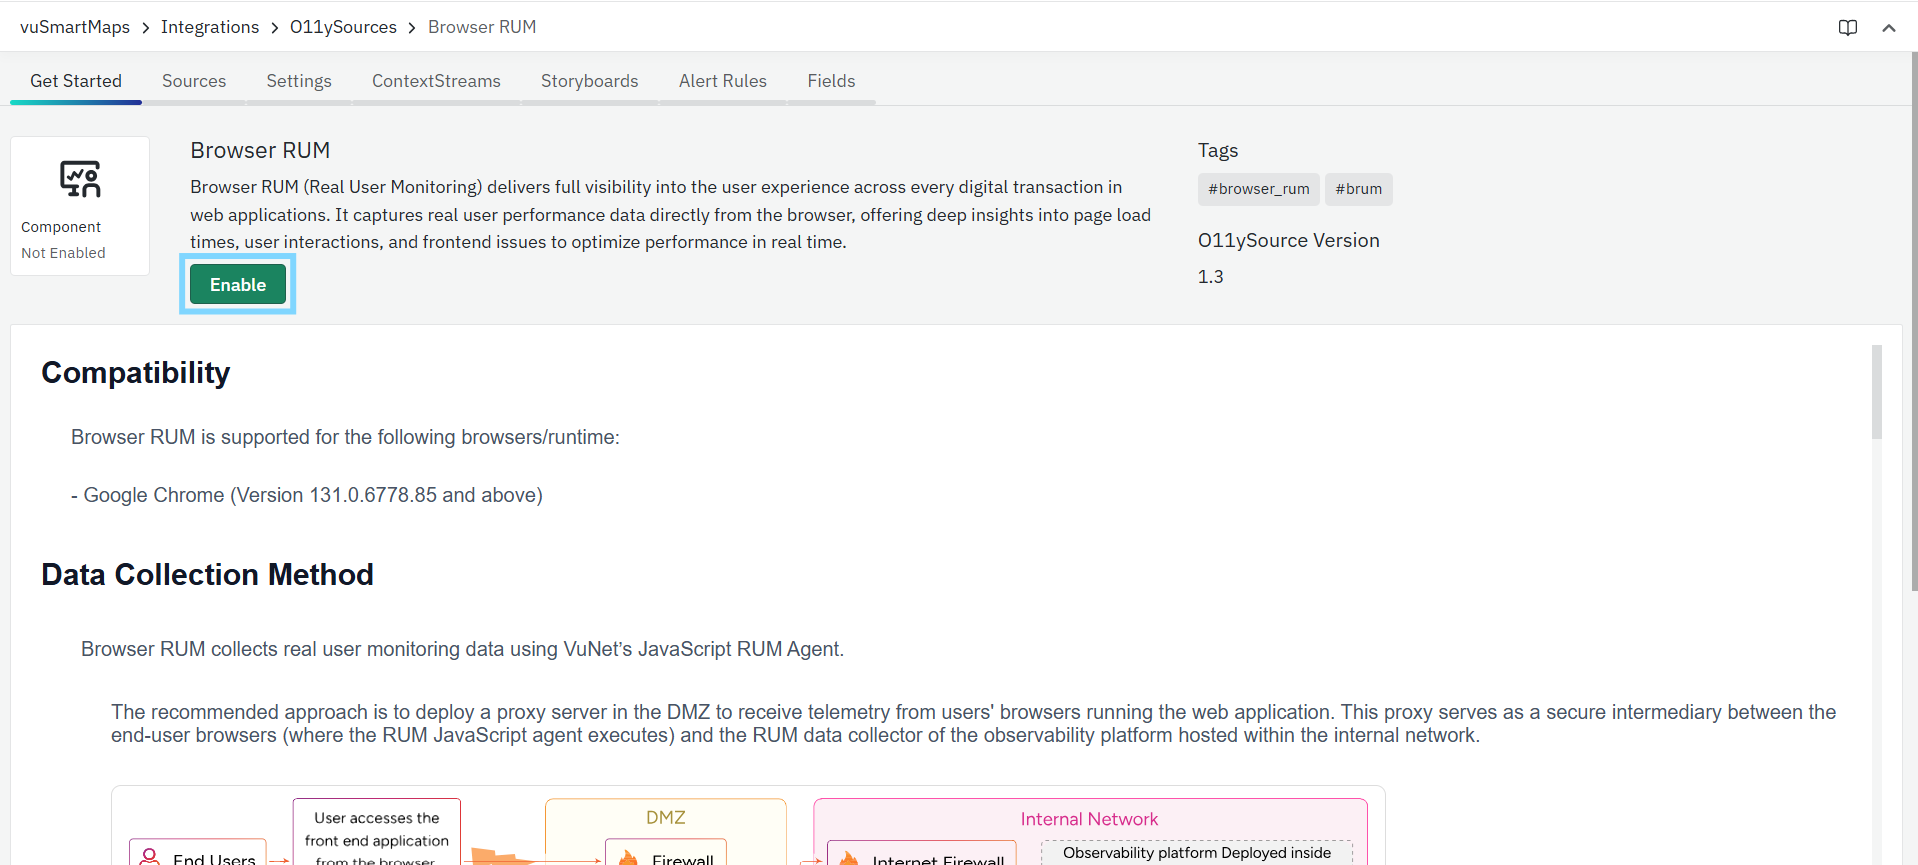Image resolution: width=1918 pixels, height=865 pixels.
Task: View the Alert Rules tab
Action: point(722,81)
